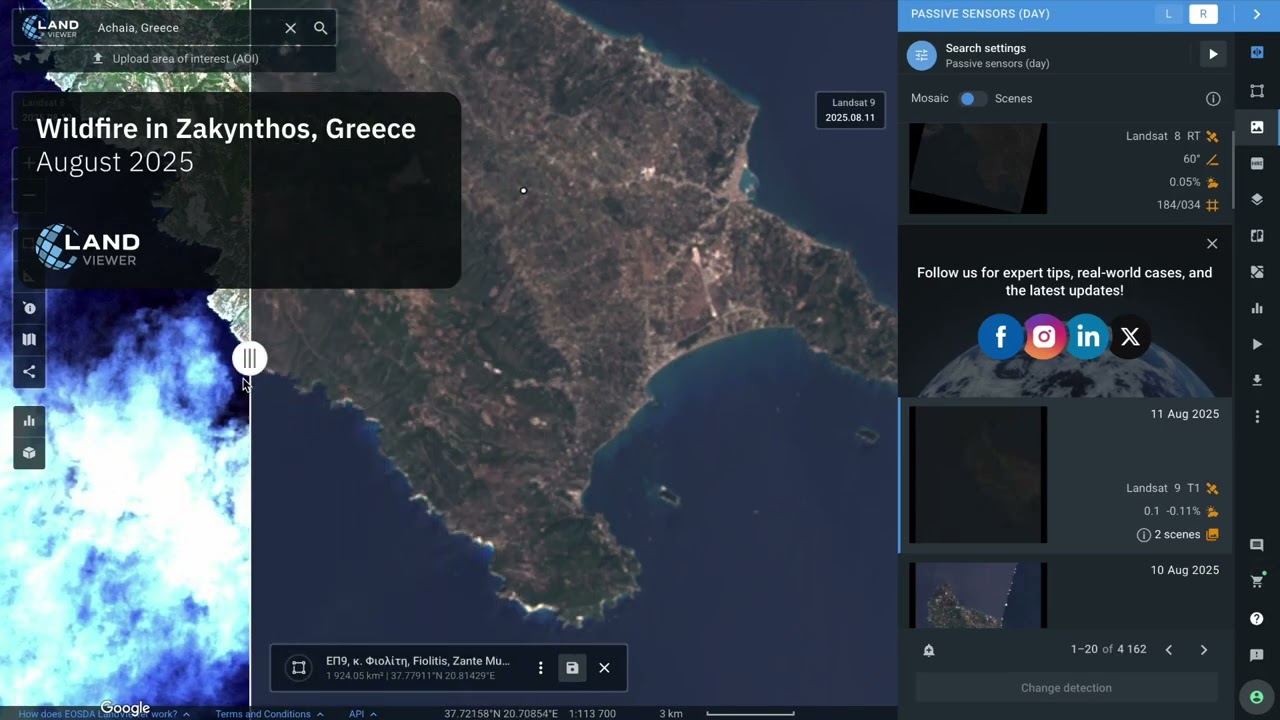The width and height of the screenshot is (1280, 720).
Task: Clear the Achaia, Greece search text
Action: (x=290, y=28)
